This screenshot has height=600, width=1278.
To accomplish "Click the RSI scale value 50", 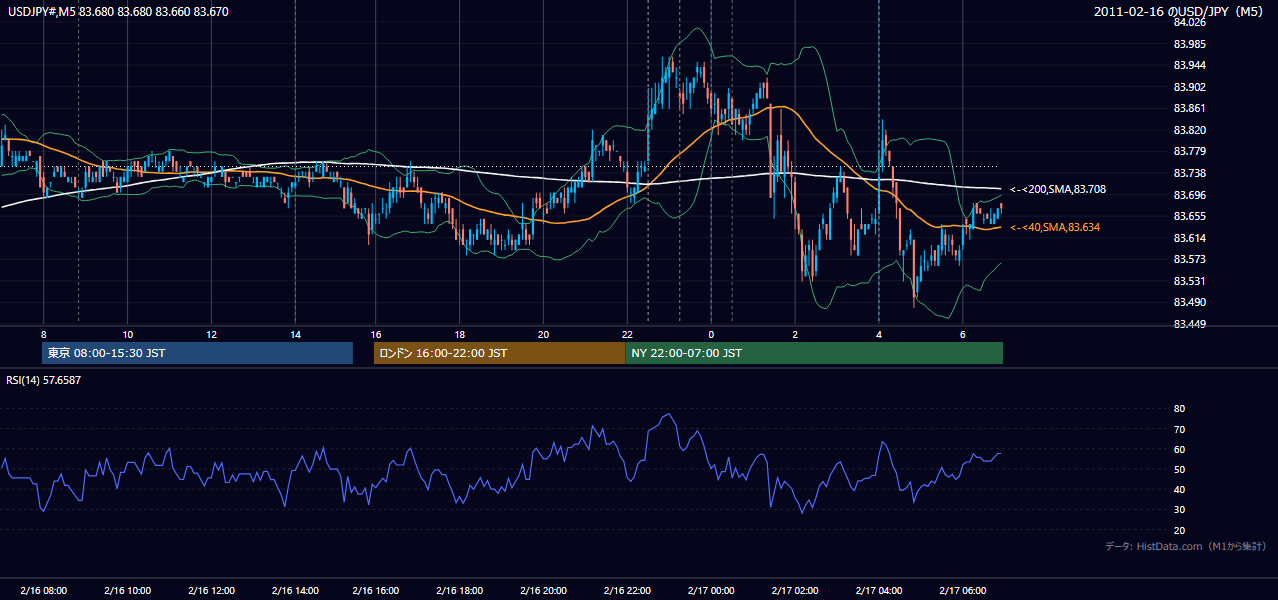I will coord(1179,469).
